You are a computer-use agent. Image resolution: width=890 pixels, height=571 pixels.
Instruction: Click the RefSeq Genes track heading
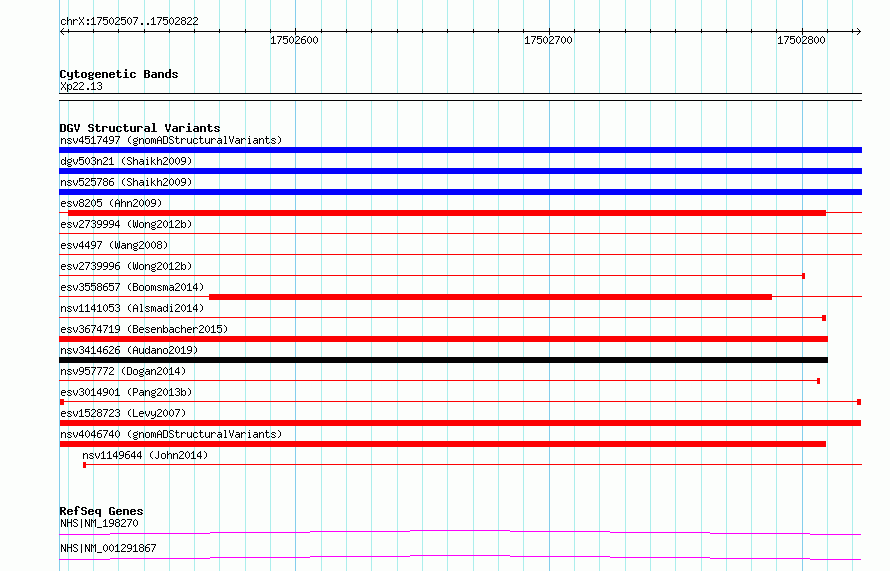point(102,511)
